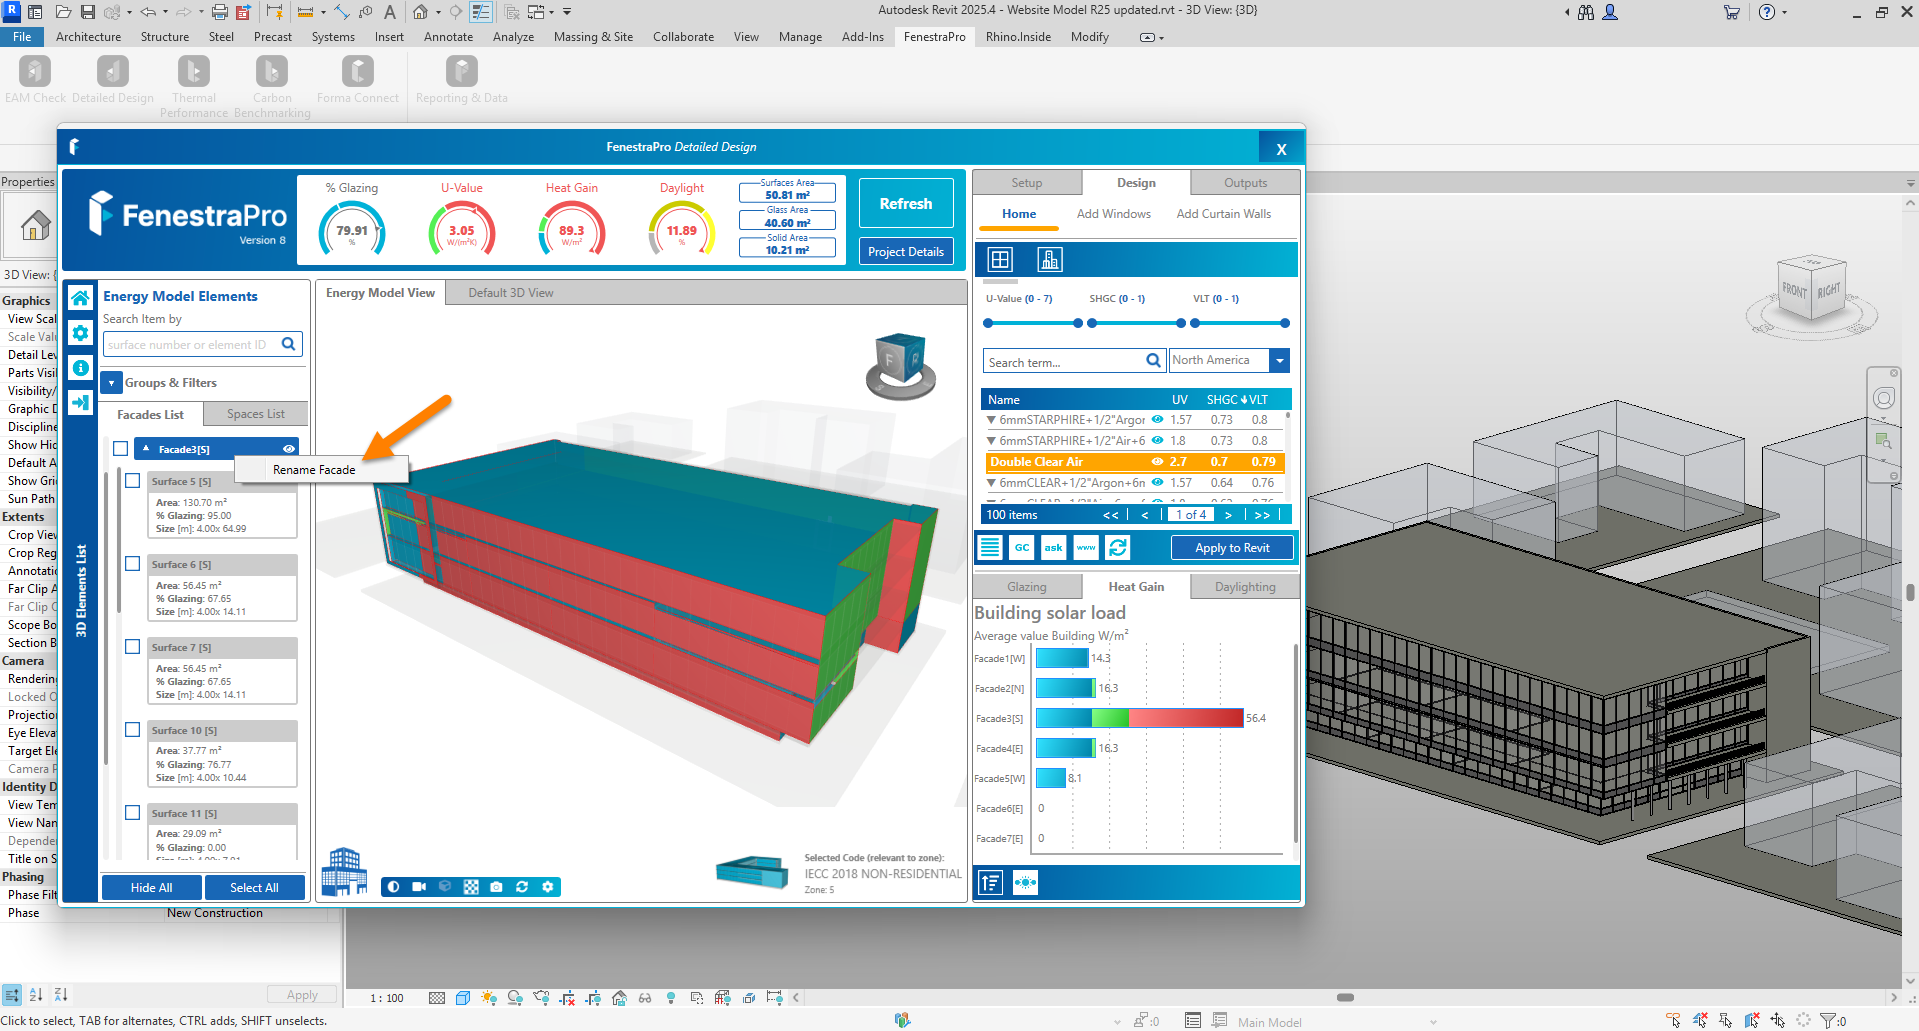Click right handle of SHGC slider
The height and width of the screenshot is (1031, 1919).
pyautogui.click(x=1181, y=323)
